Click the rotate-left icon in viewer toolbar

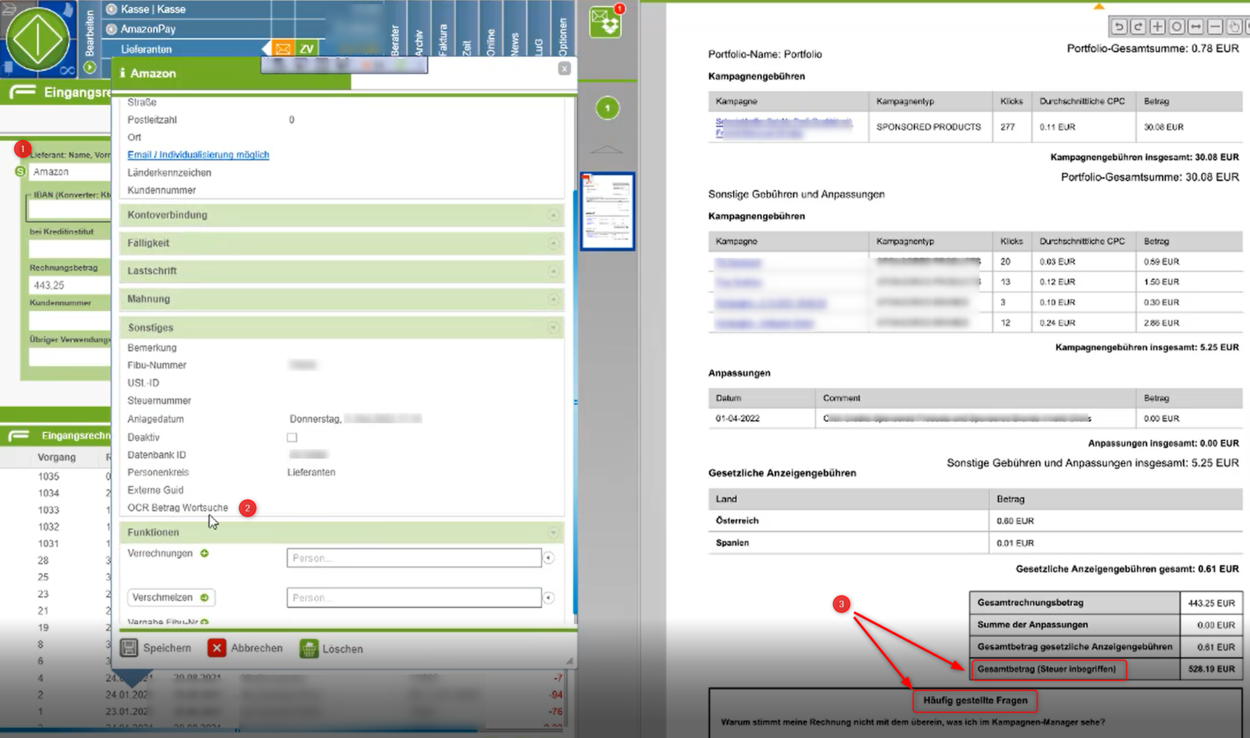1119,27
